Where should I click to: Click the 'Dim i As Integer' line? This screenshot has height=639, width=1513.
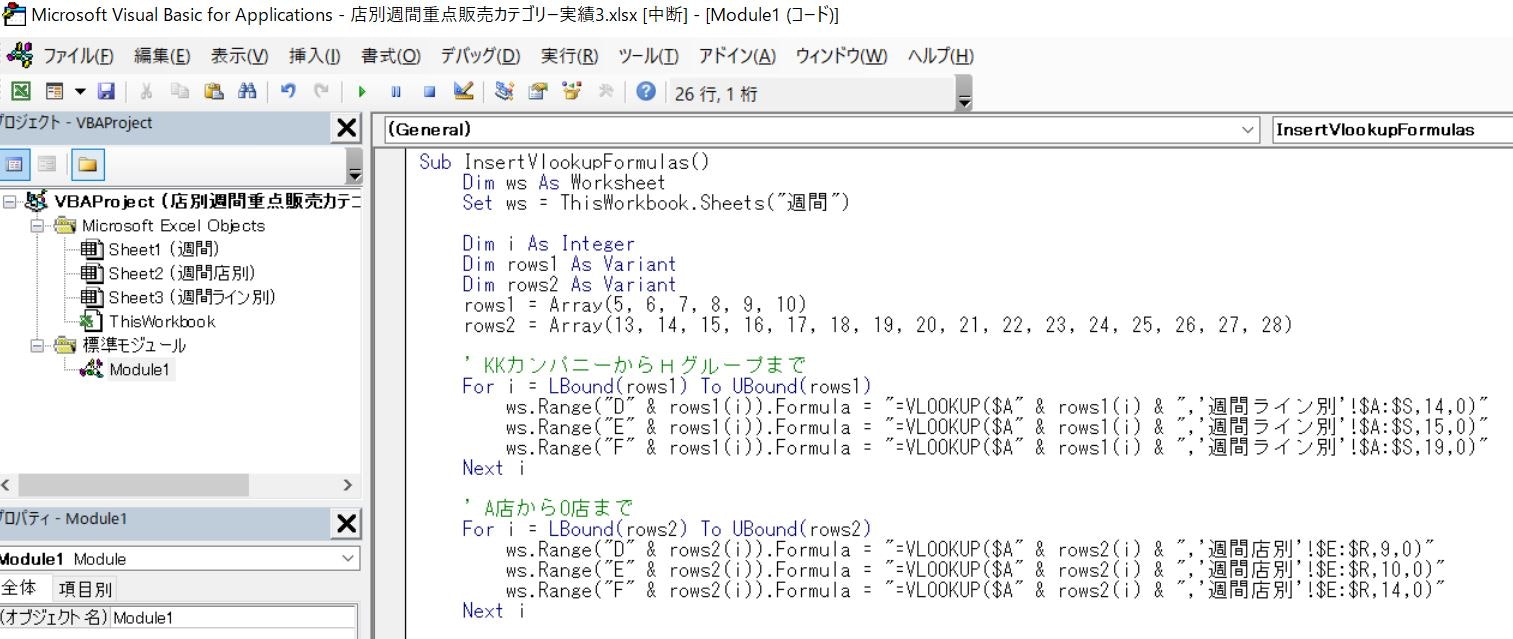(x=548, y=243)
